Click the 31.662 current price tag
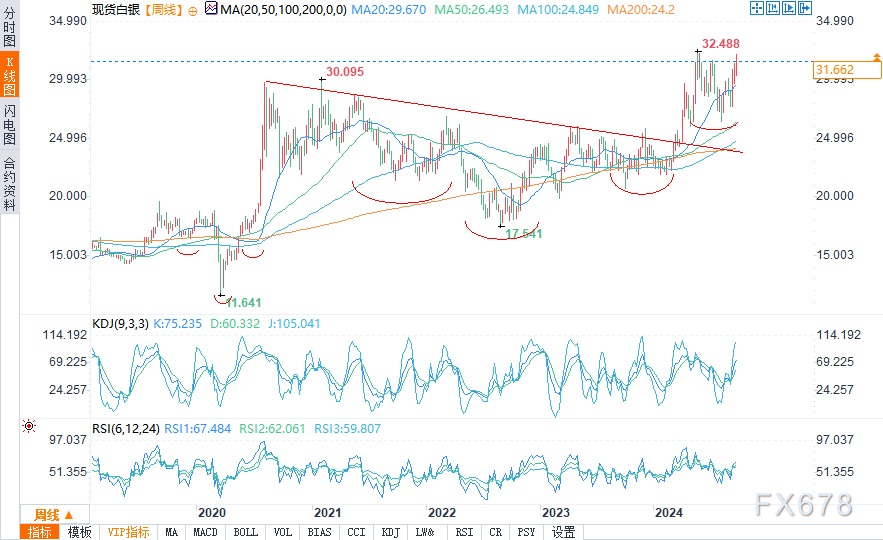 847,70
